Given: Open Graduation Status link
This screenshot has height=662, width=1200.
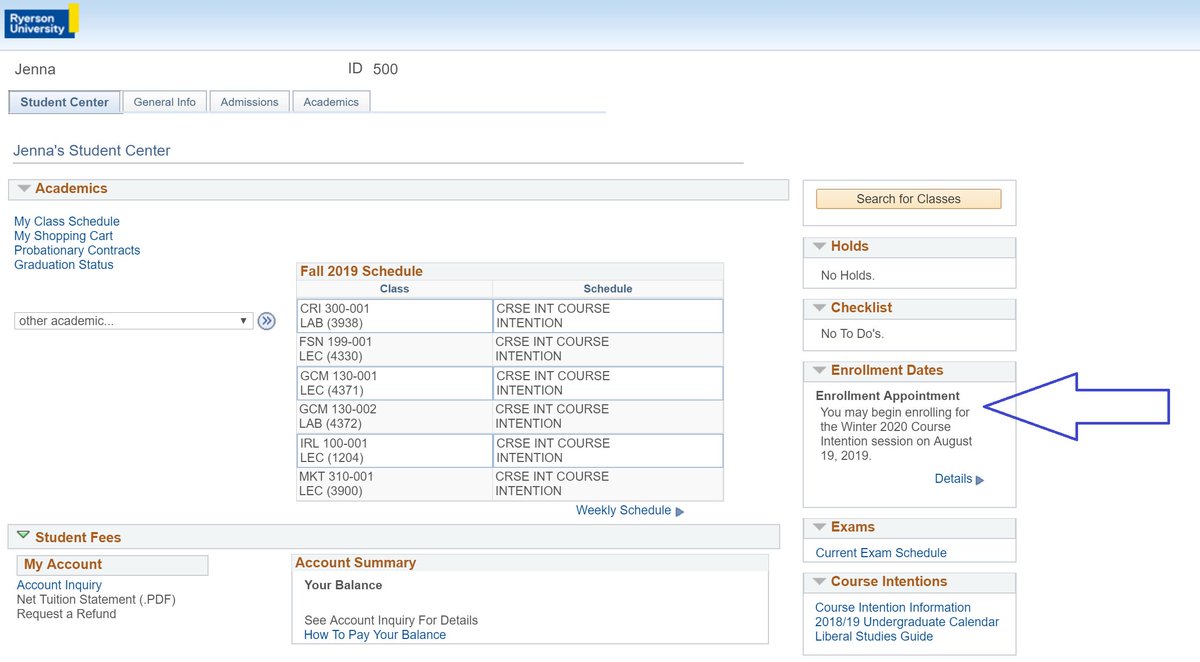Looking at the screenshot, I should (64, 265).
